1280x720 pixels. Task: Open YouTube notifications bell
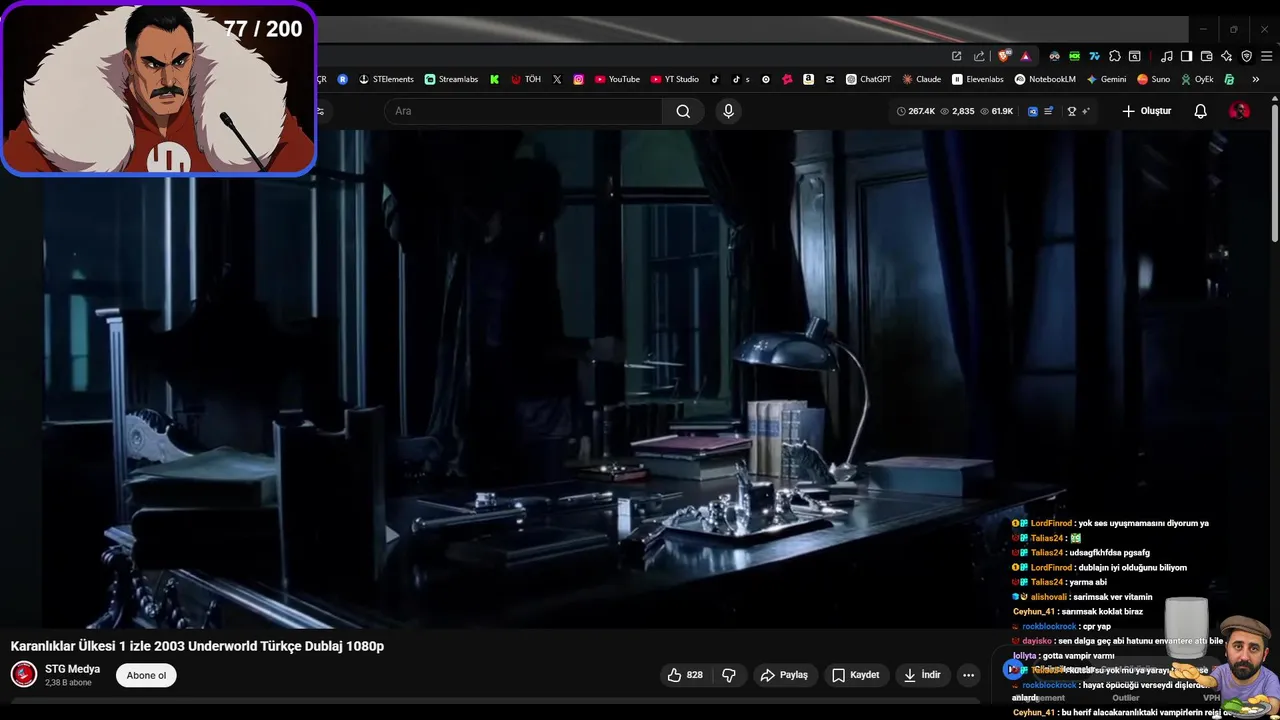pyautogui.click(x=1201, y=111)
